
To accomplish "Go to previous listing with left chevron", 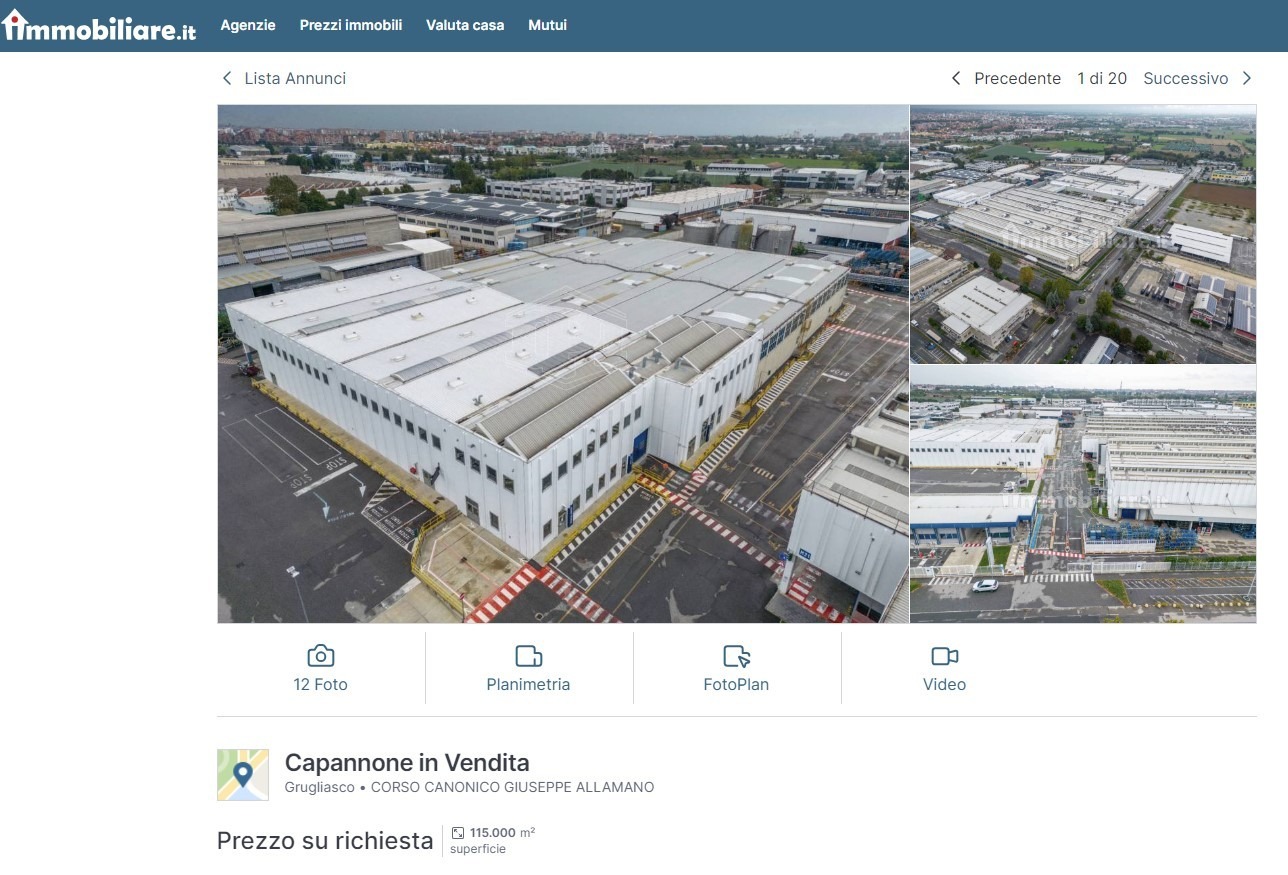I will tap(956, 78).
